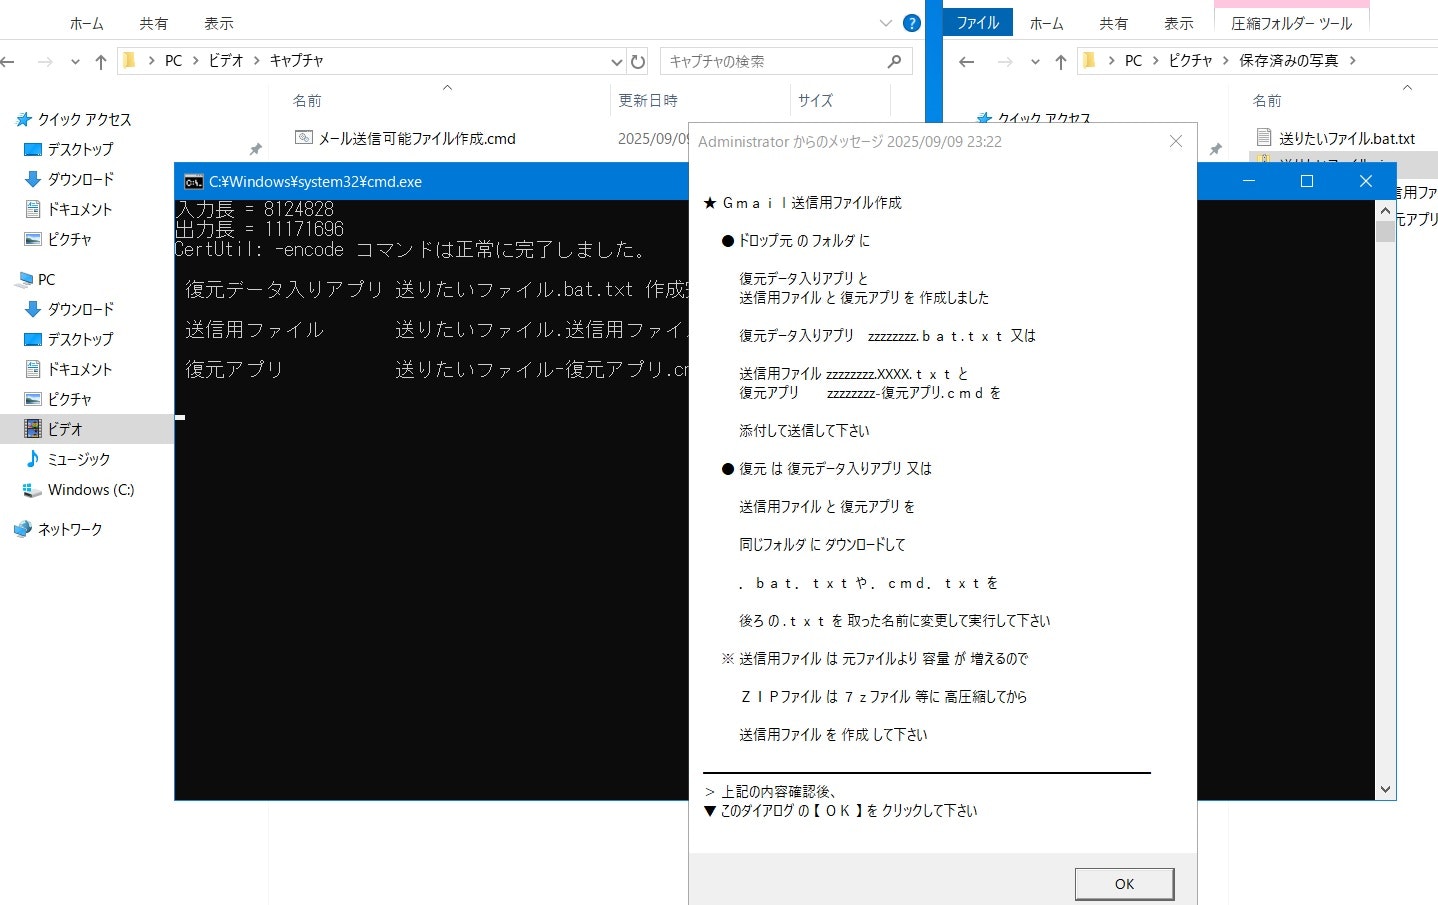Screen dimensions: 1438x905
Task: Sort files by the 名前 column header
Action: 308,99
